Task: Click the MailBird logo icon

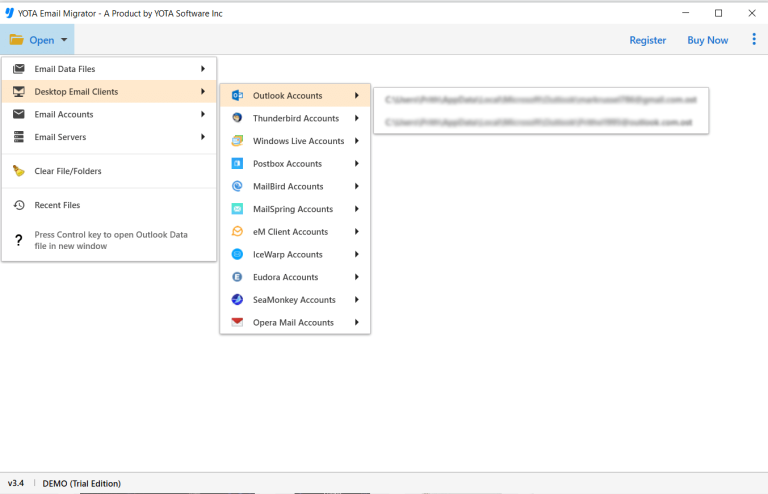Action: [237, 186]
